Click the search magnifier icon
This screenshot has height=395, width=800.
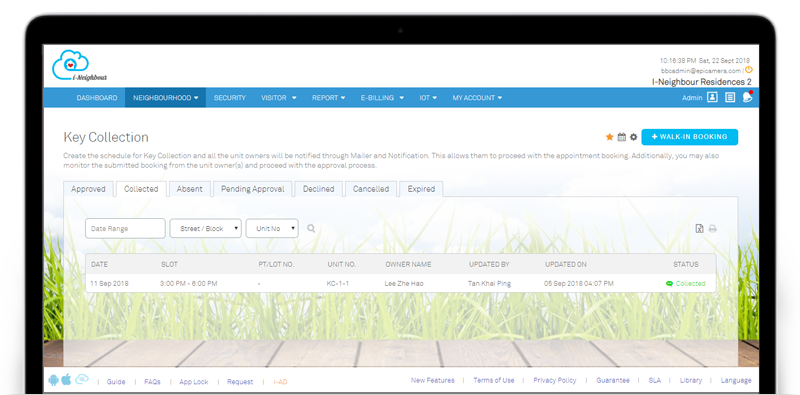click(311, 229)
